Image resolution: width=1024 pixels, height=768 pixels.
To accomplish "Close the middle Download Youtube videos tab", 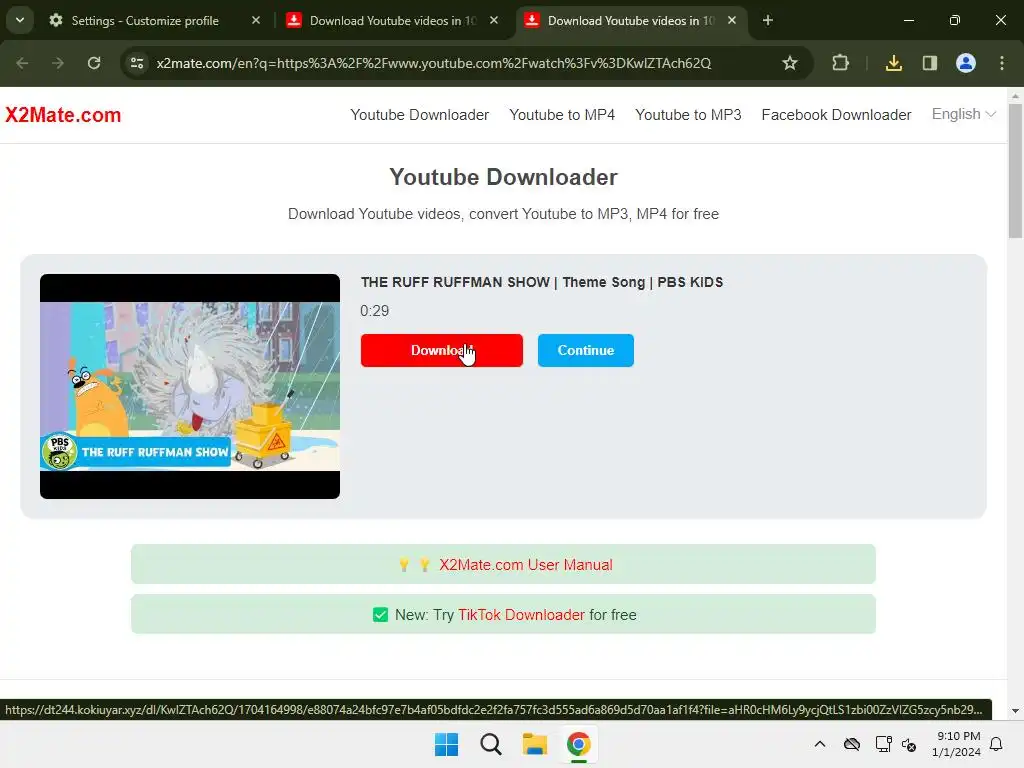I will coord(494,21).
